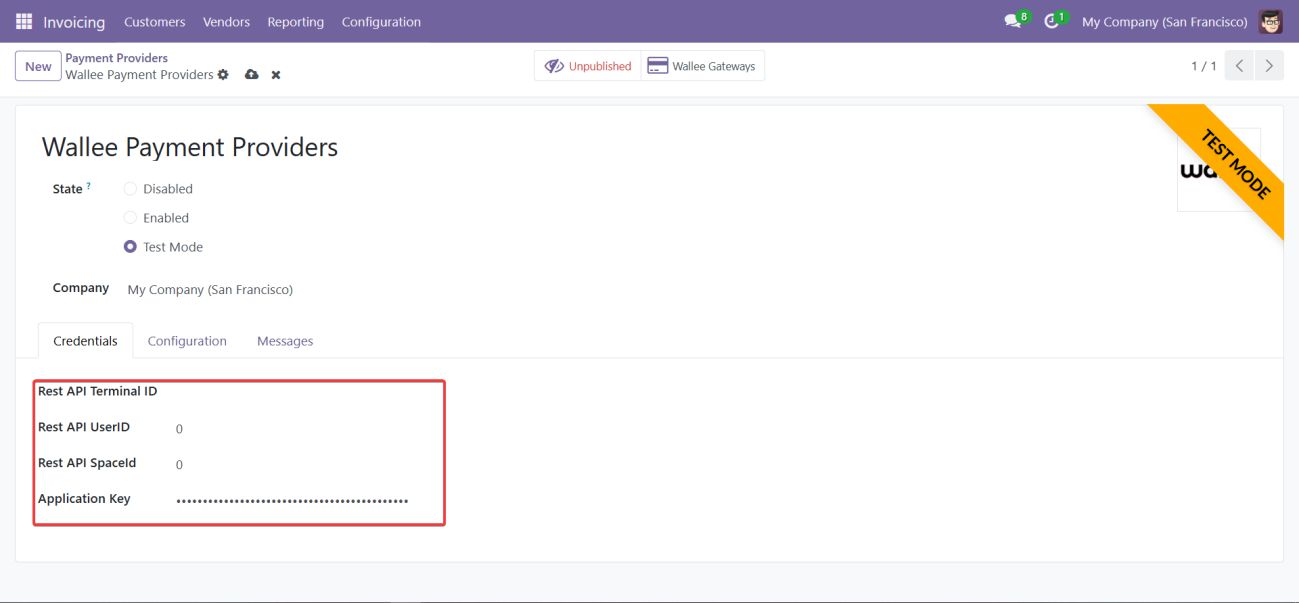Click the user avatar in top bar
The image size is (1299, 603).
click(x=1270, y=22)
